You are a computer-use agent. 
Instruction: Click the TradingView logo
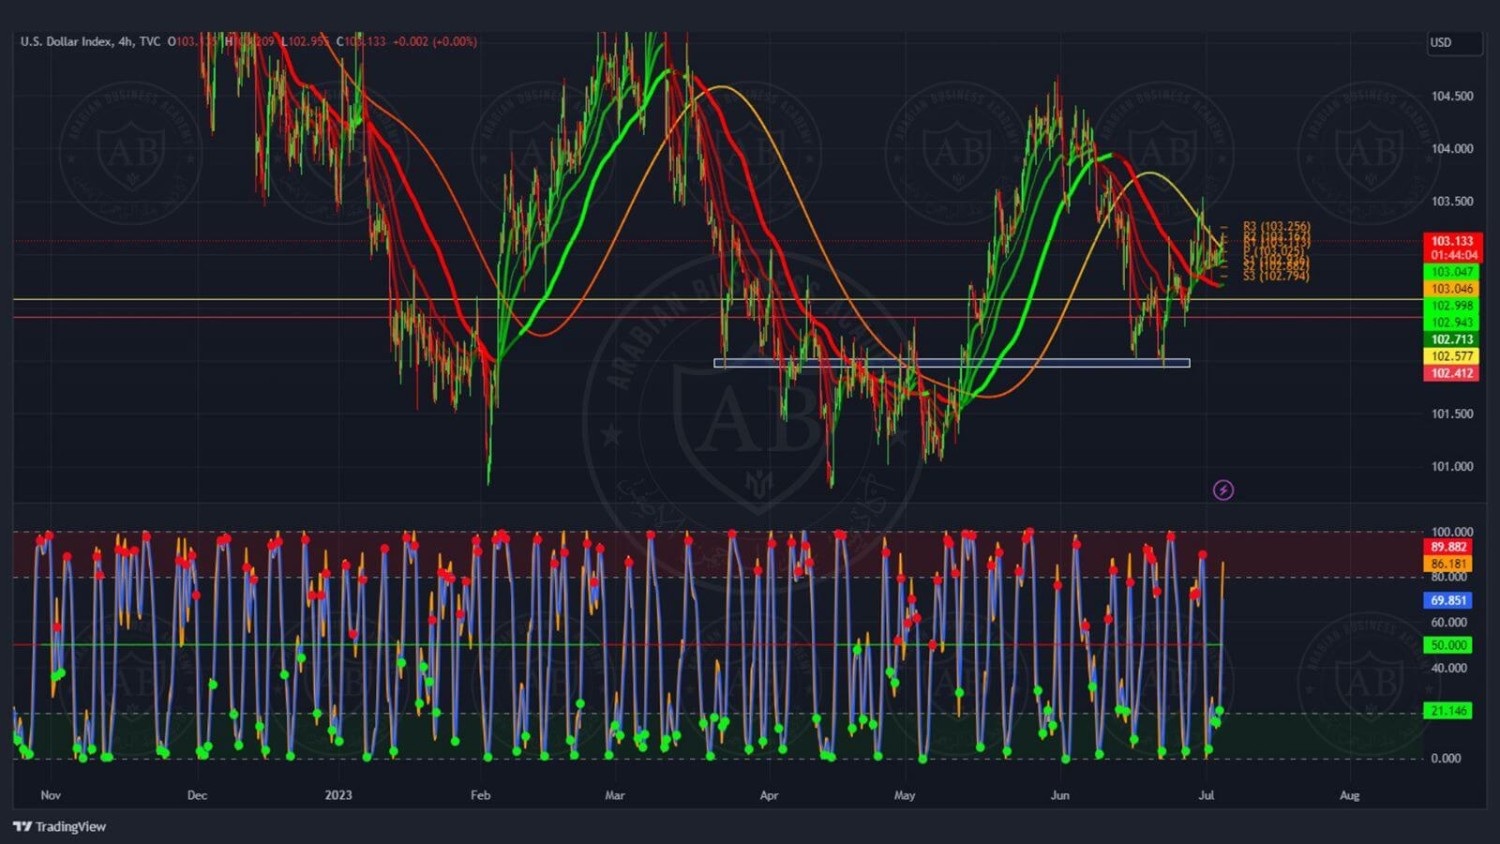[x=60, y=826]
